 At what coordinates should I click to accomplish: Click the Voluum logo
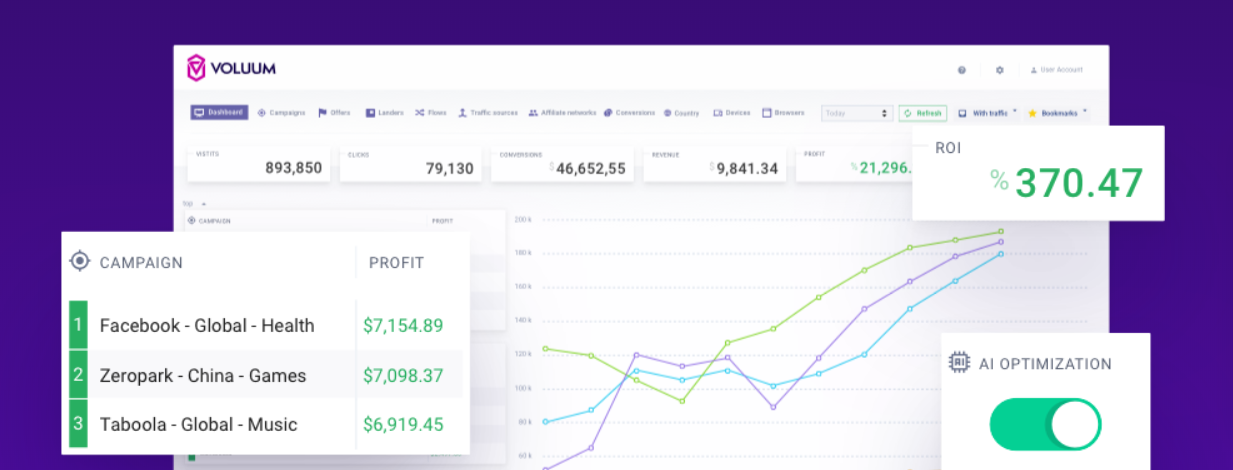point(231,69)
